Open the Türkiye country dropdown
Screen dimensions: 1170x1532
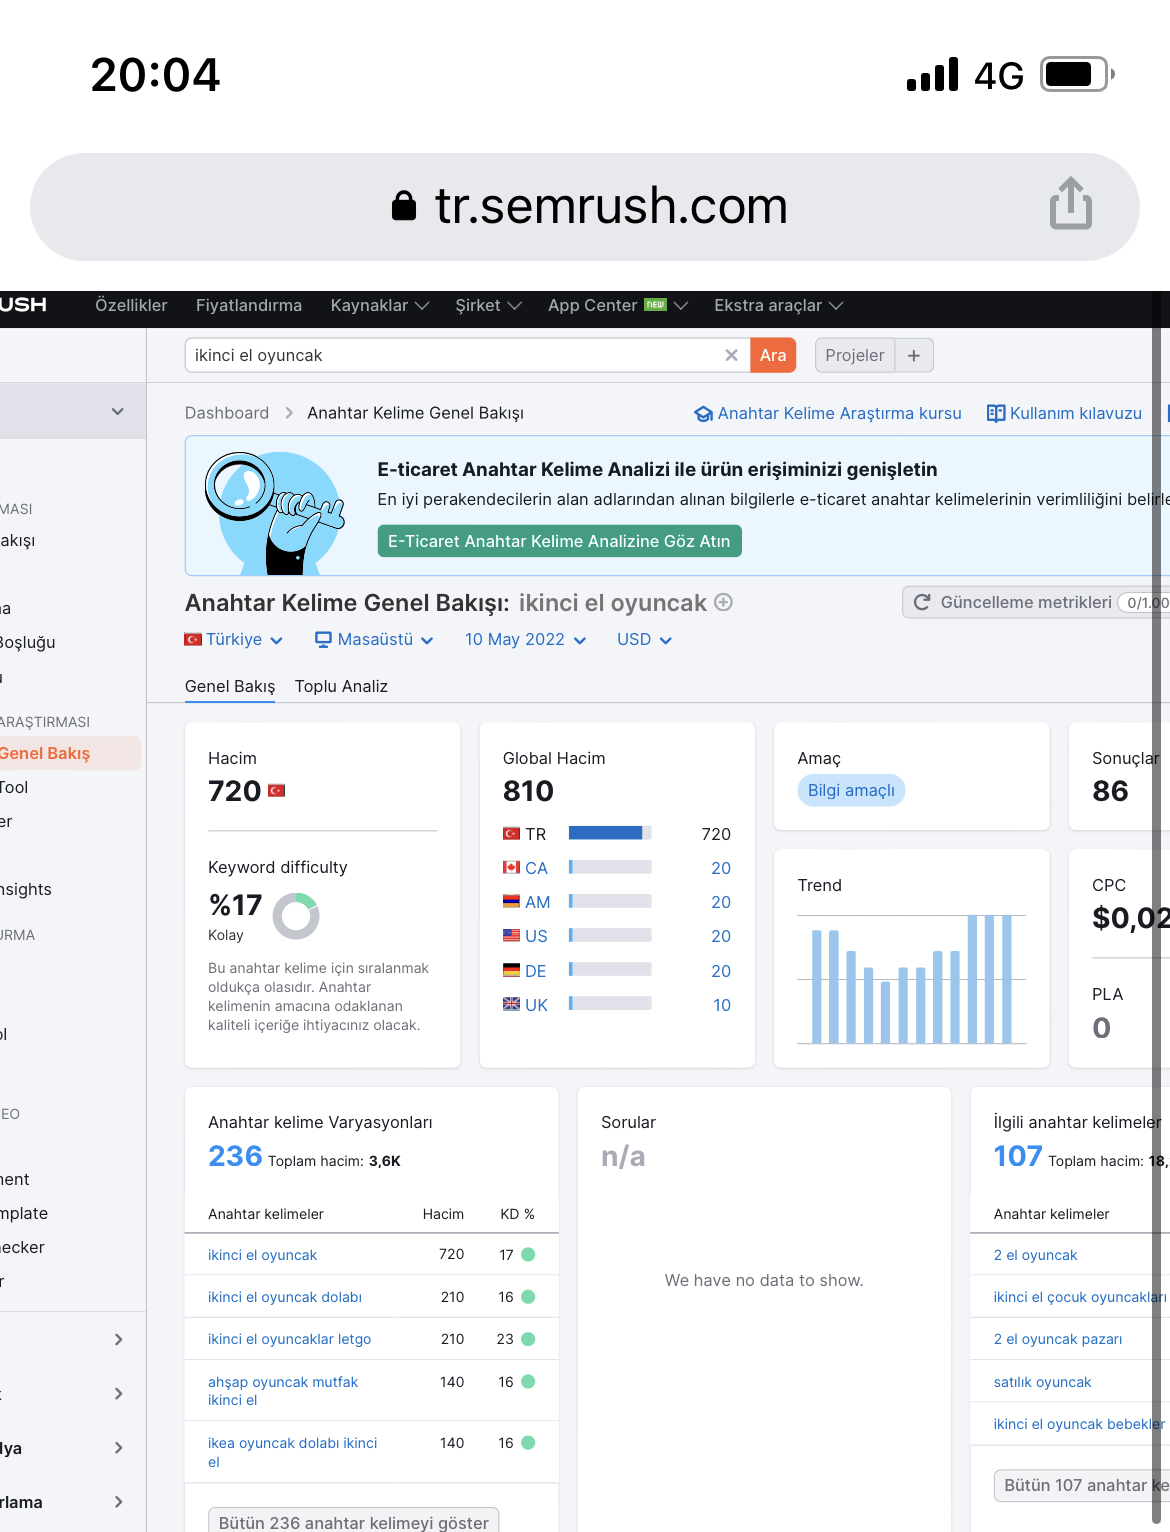pyautogui.click(x=234, y=639)
